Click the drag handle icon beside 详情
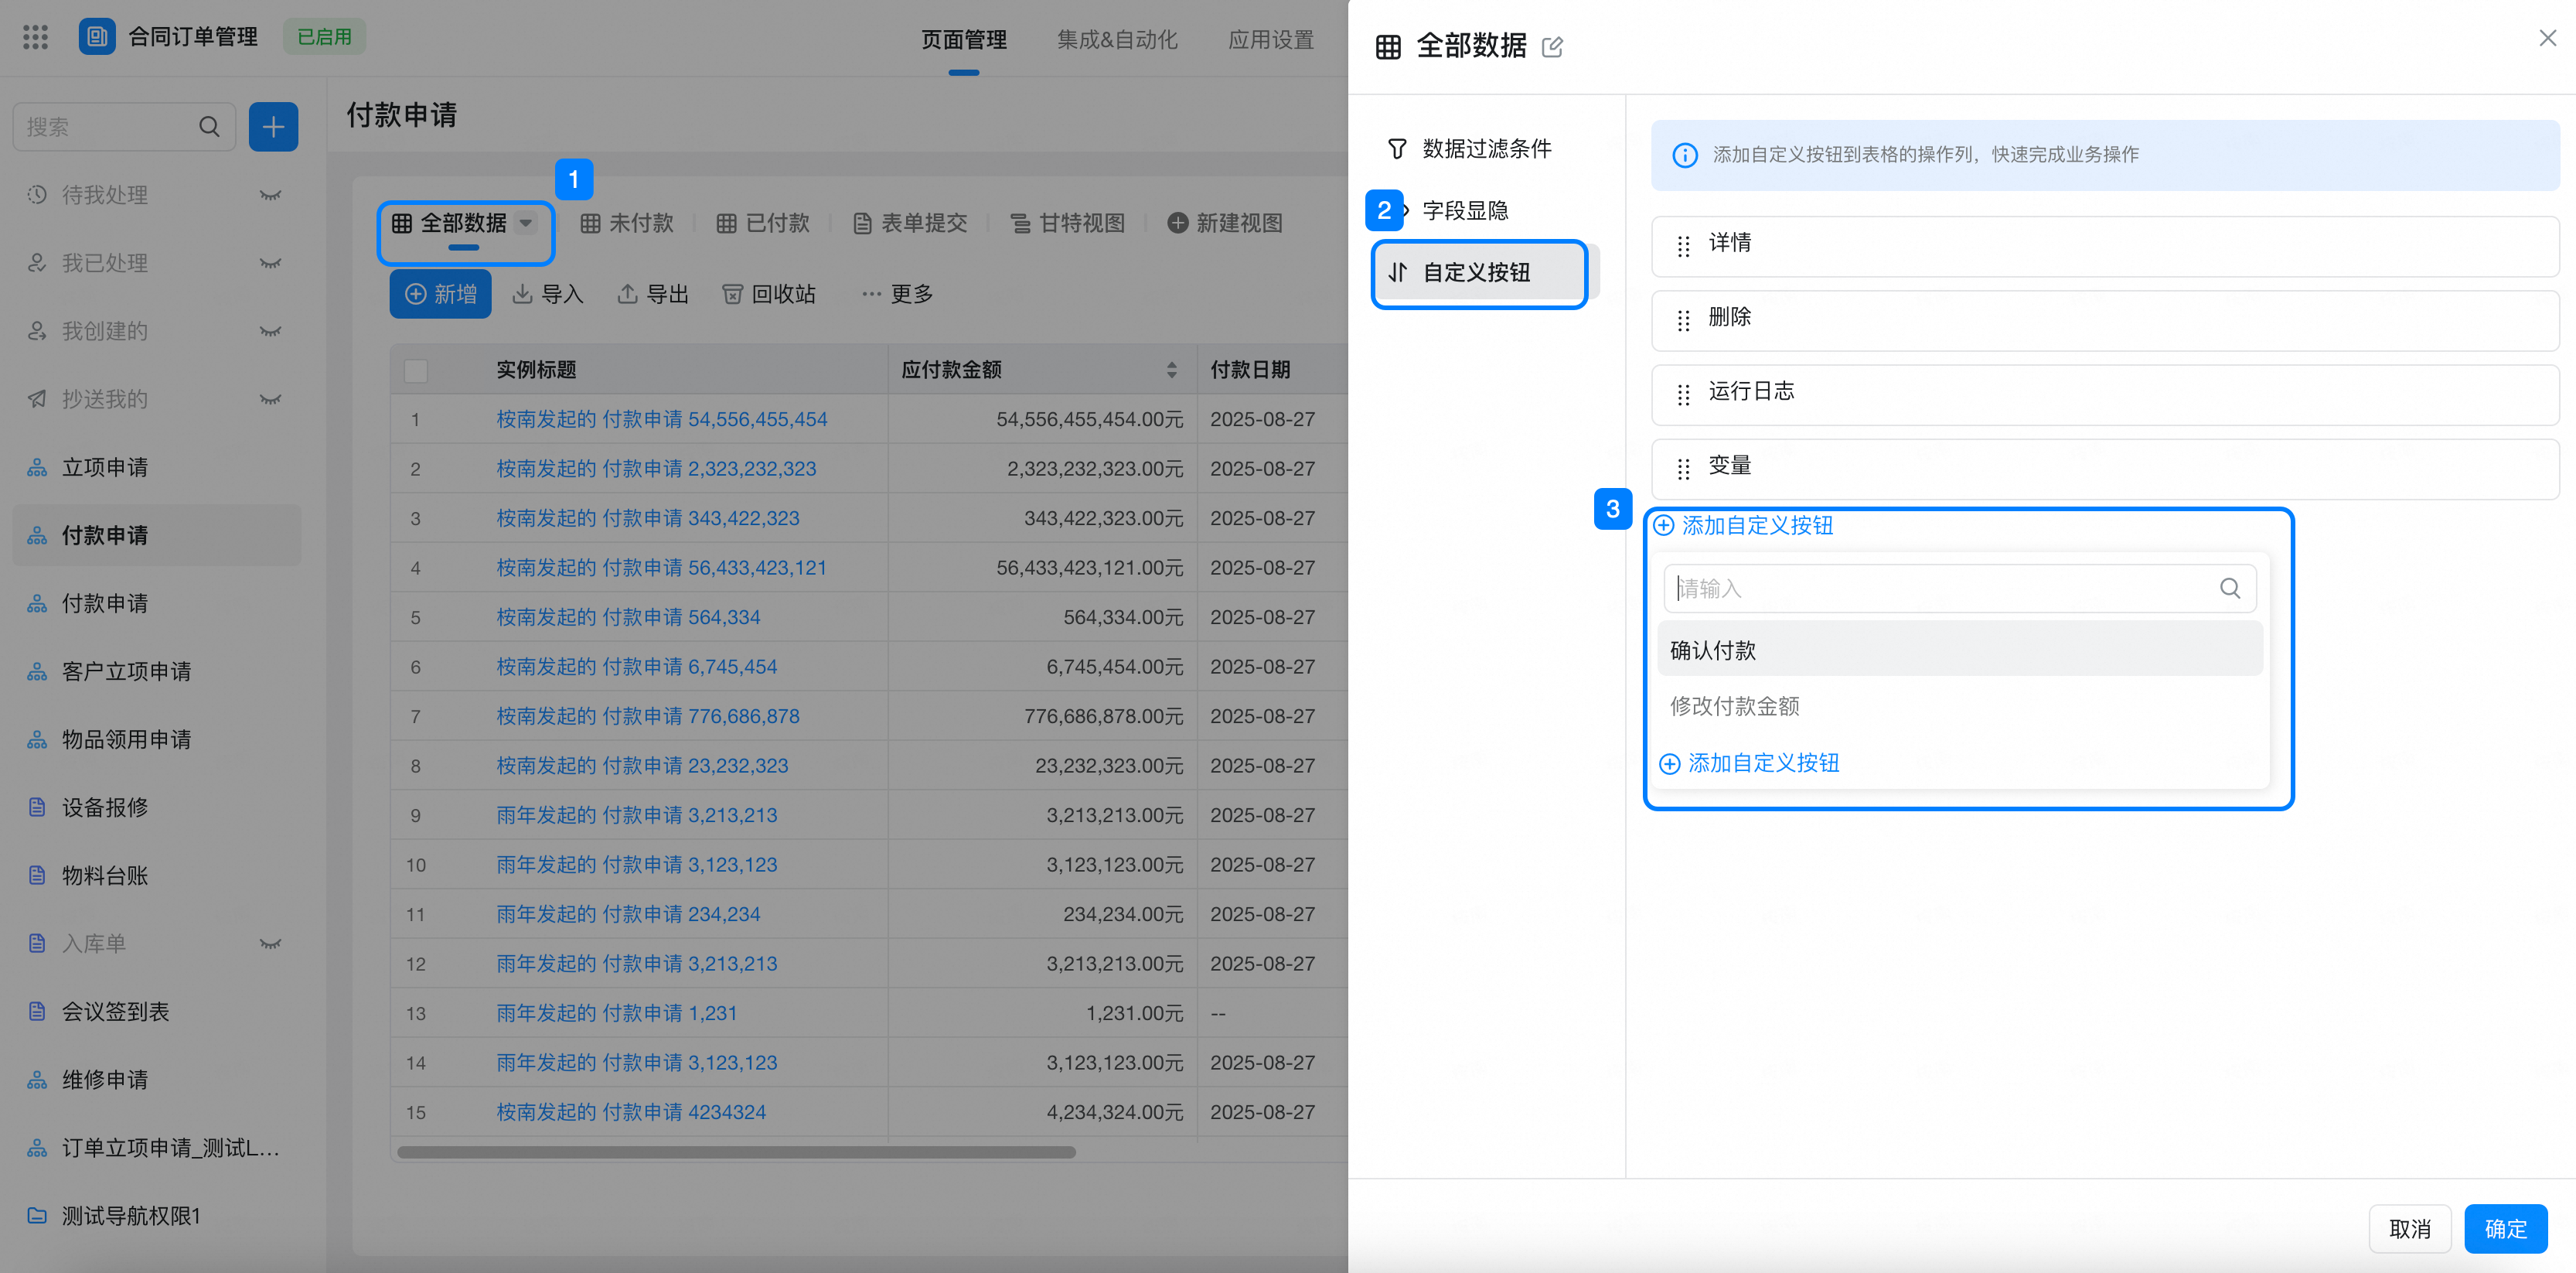The width and height of the screenshot is (2576, 1273). 1683,245
